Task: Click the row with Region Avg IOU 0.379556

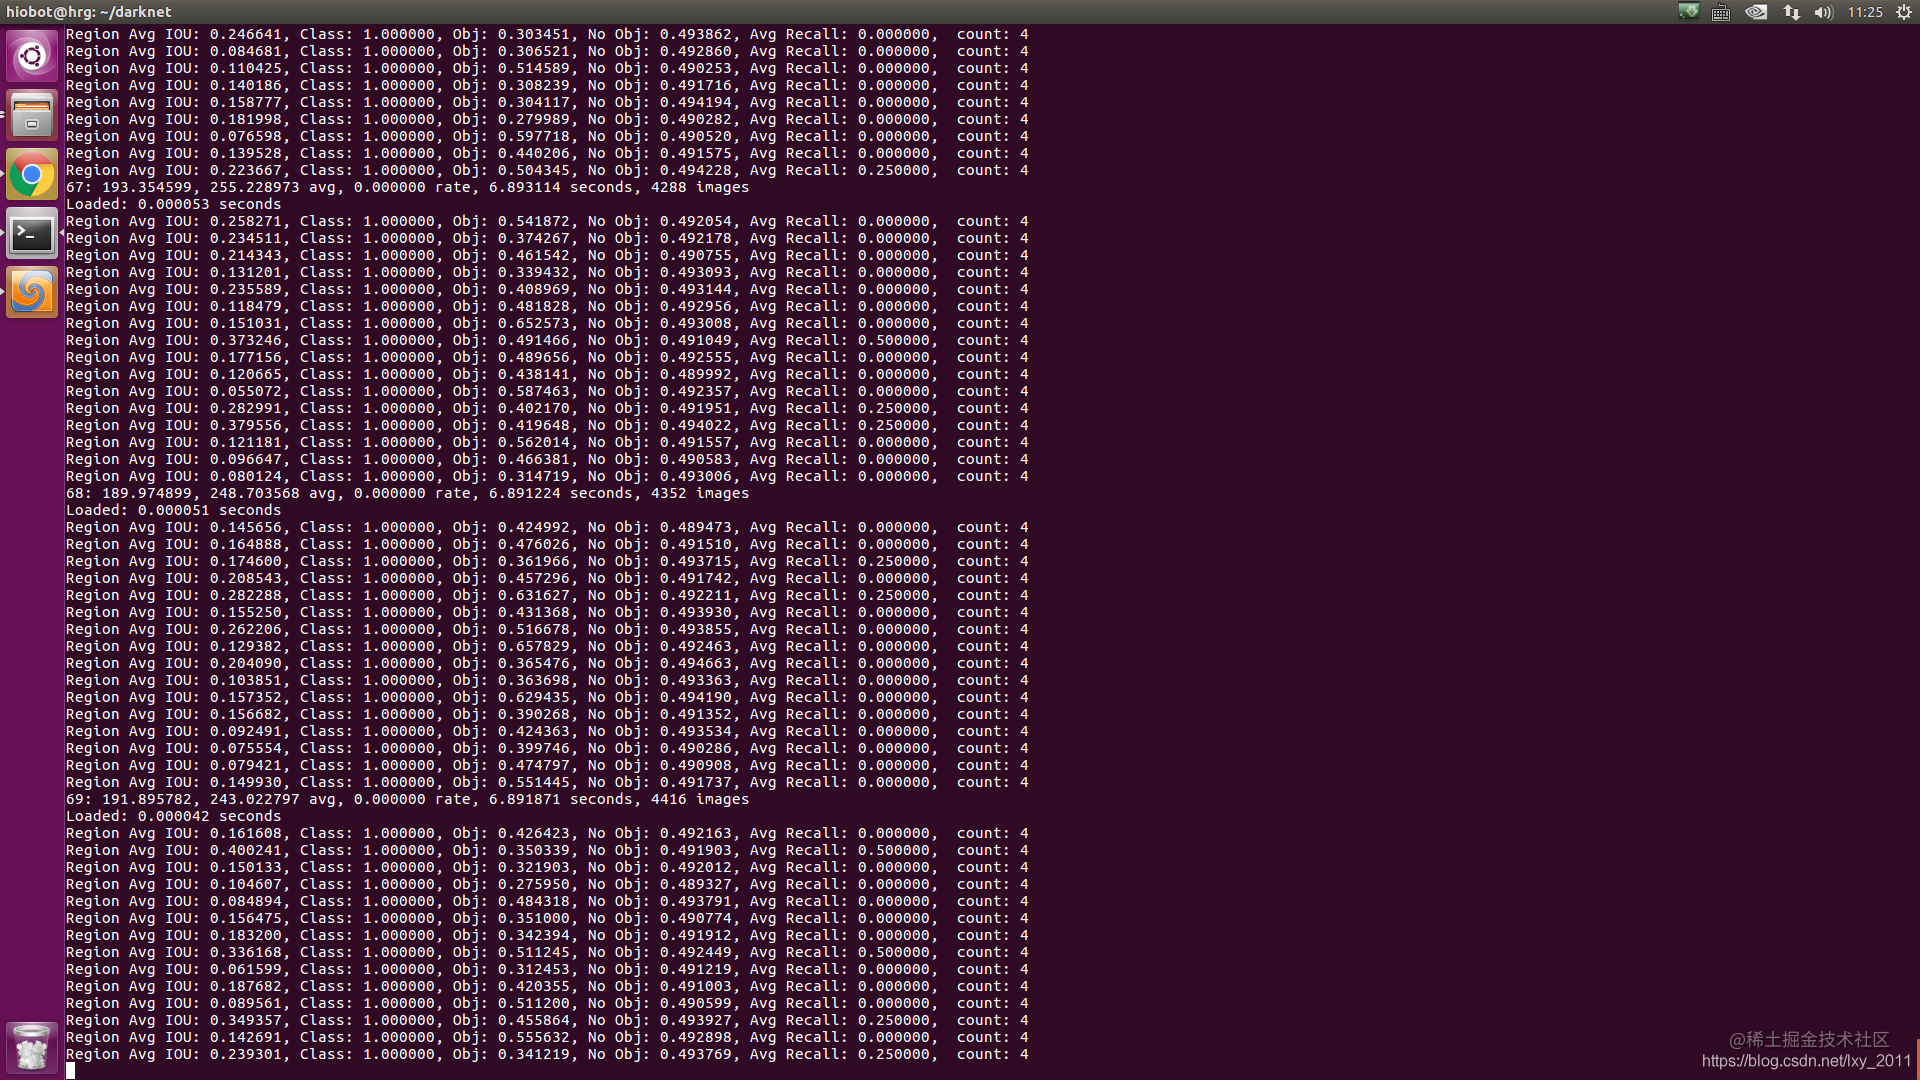Action: (x=547, y=425)
